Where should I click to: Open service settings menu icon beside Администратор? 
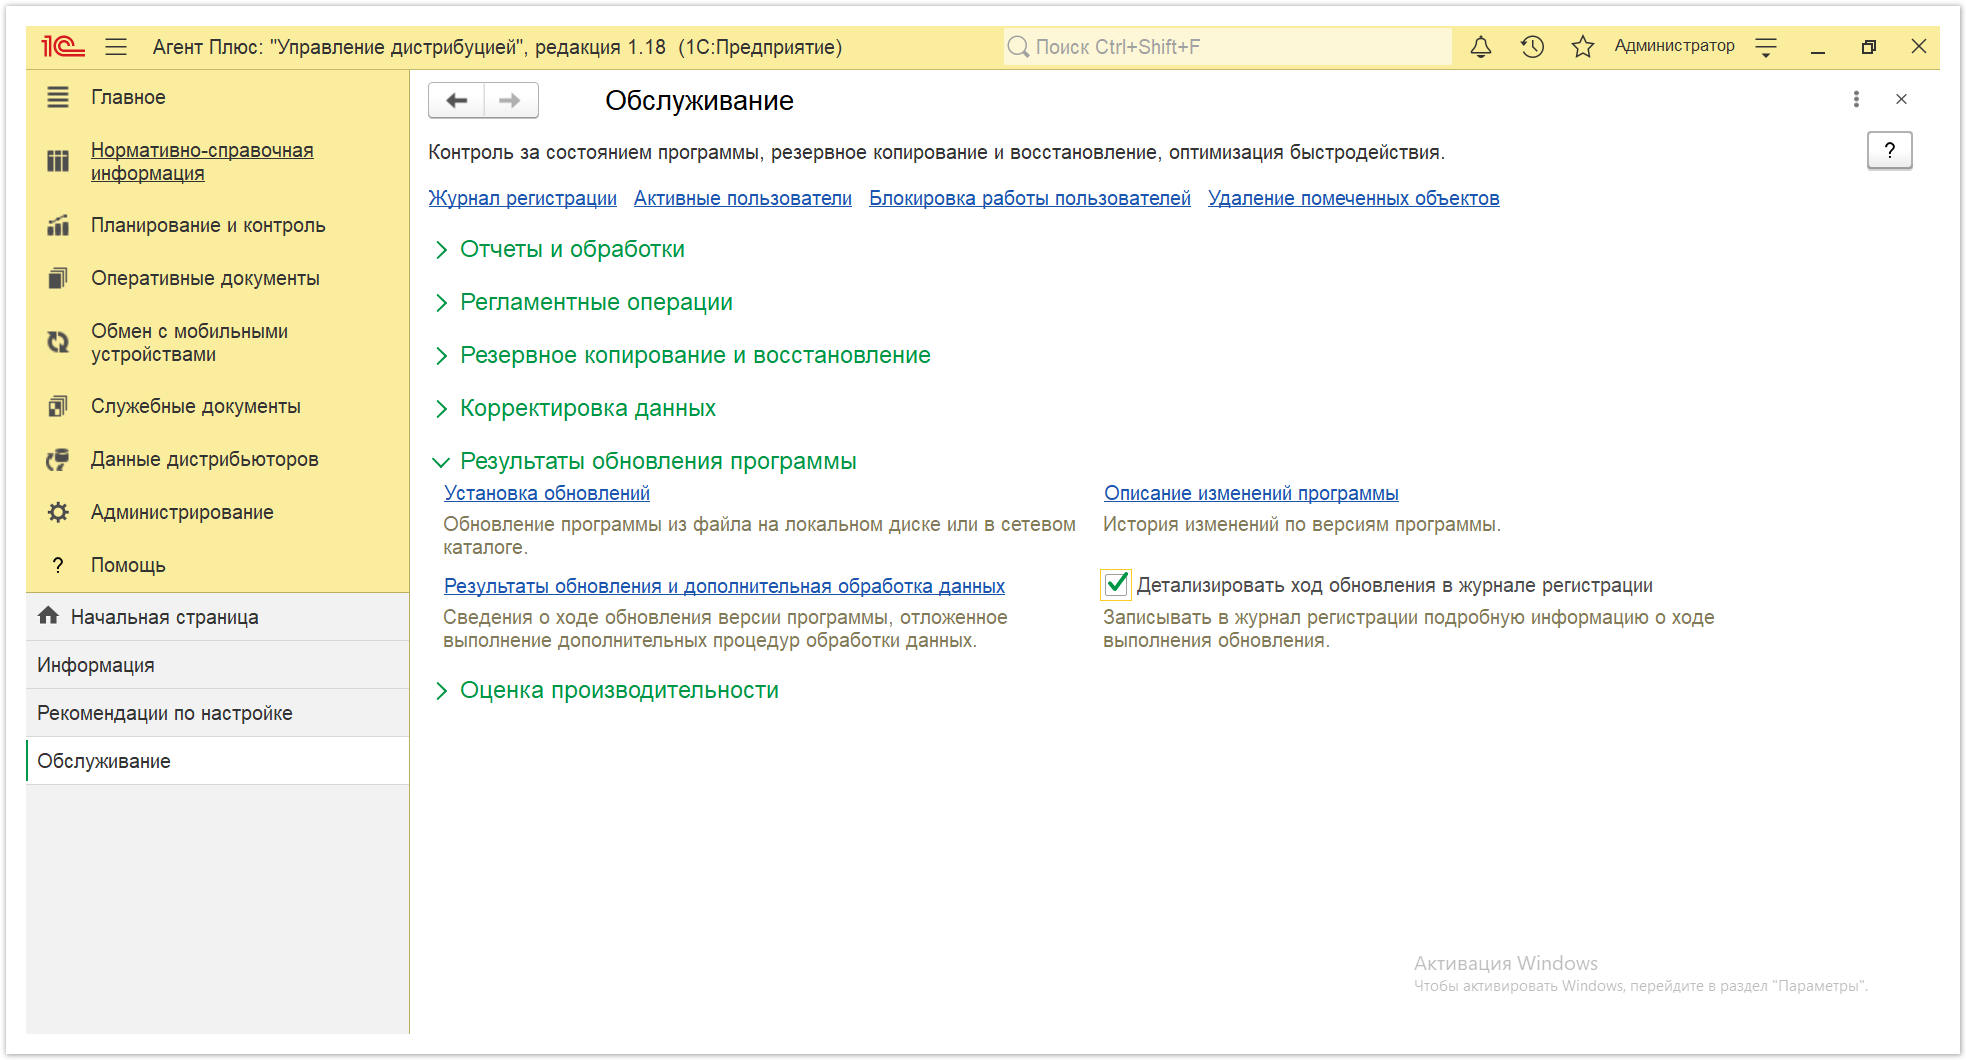(x=1766, y=47)
